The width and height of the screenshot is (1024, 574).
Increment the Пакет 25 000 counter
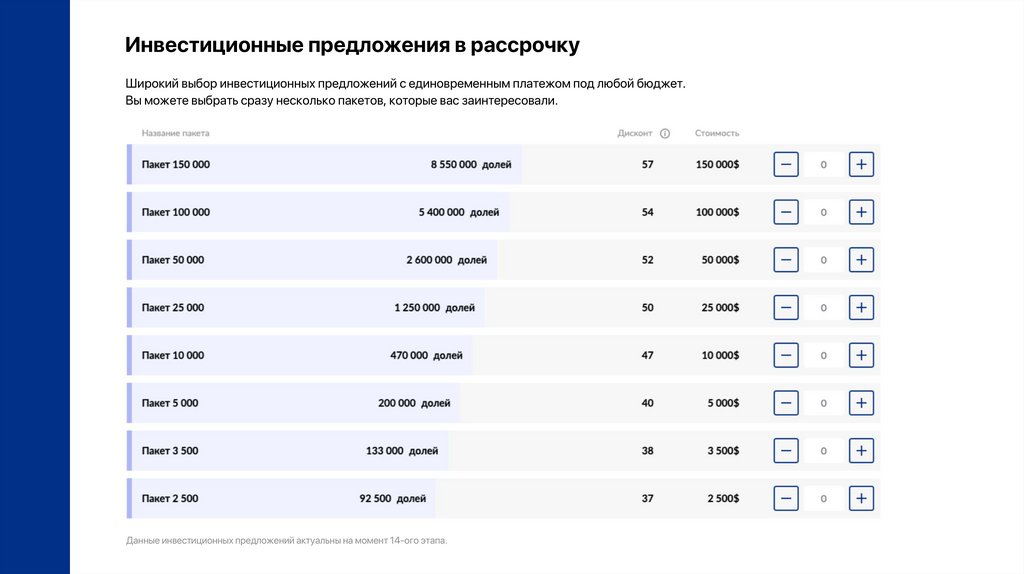click(x=861, y=307)
